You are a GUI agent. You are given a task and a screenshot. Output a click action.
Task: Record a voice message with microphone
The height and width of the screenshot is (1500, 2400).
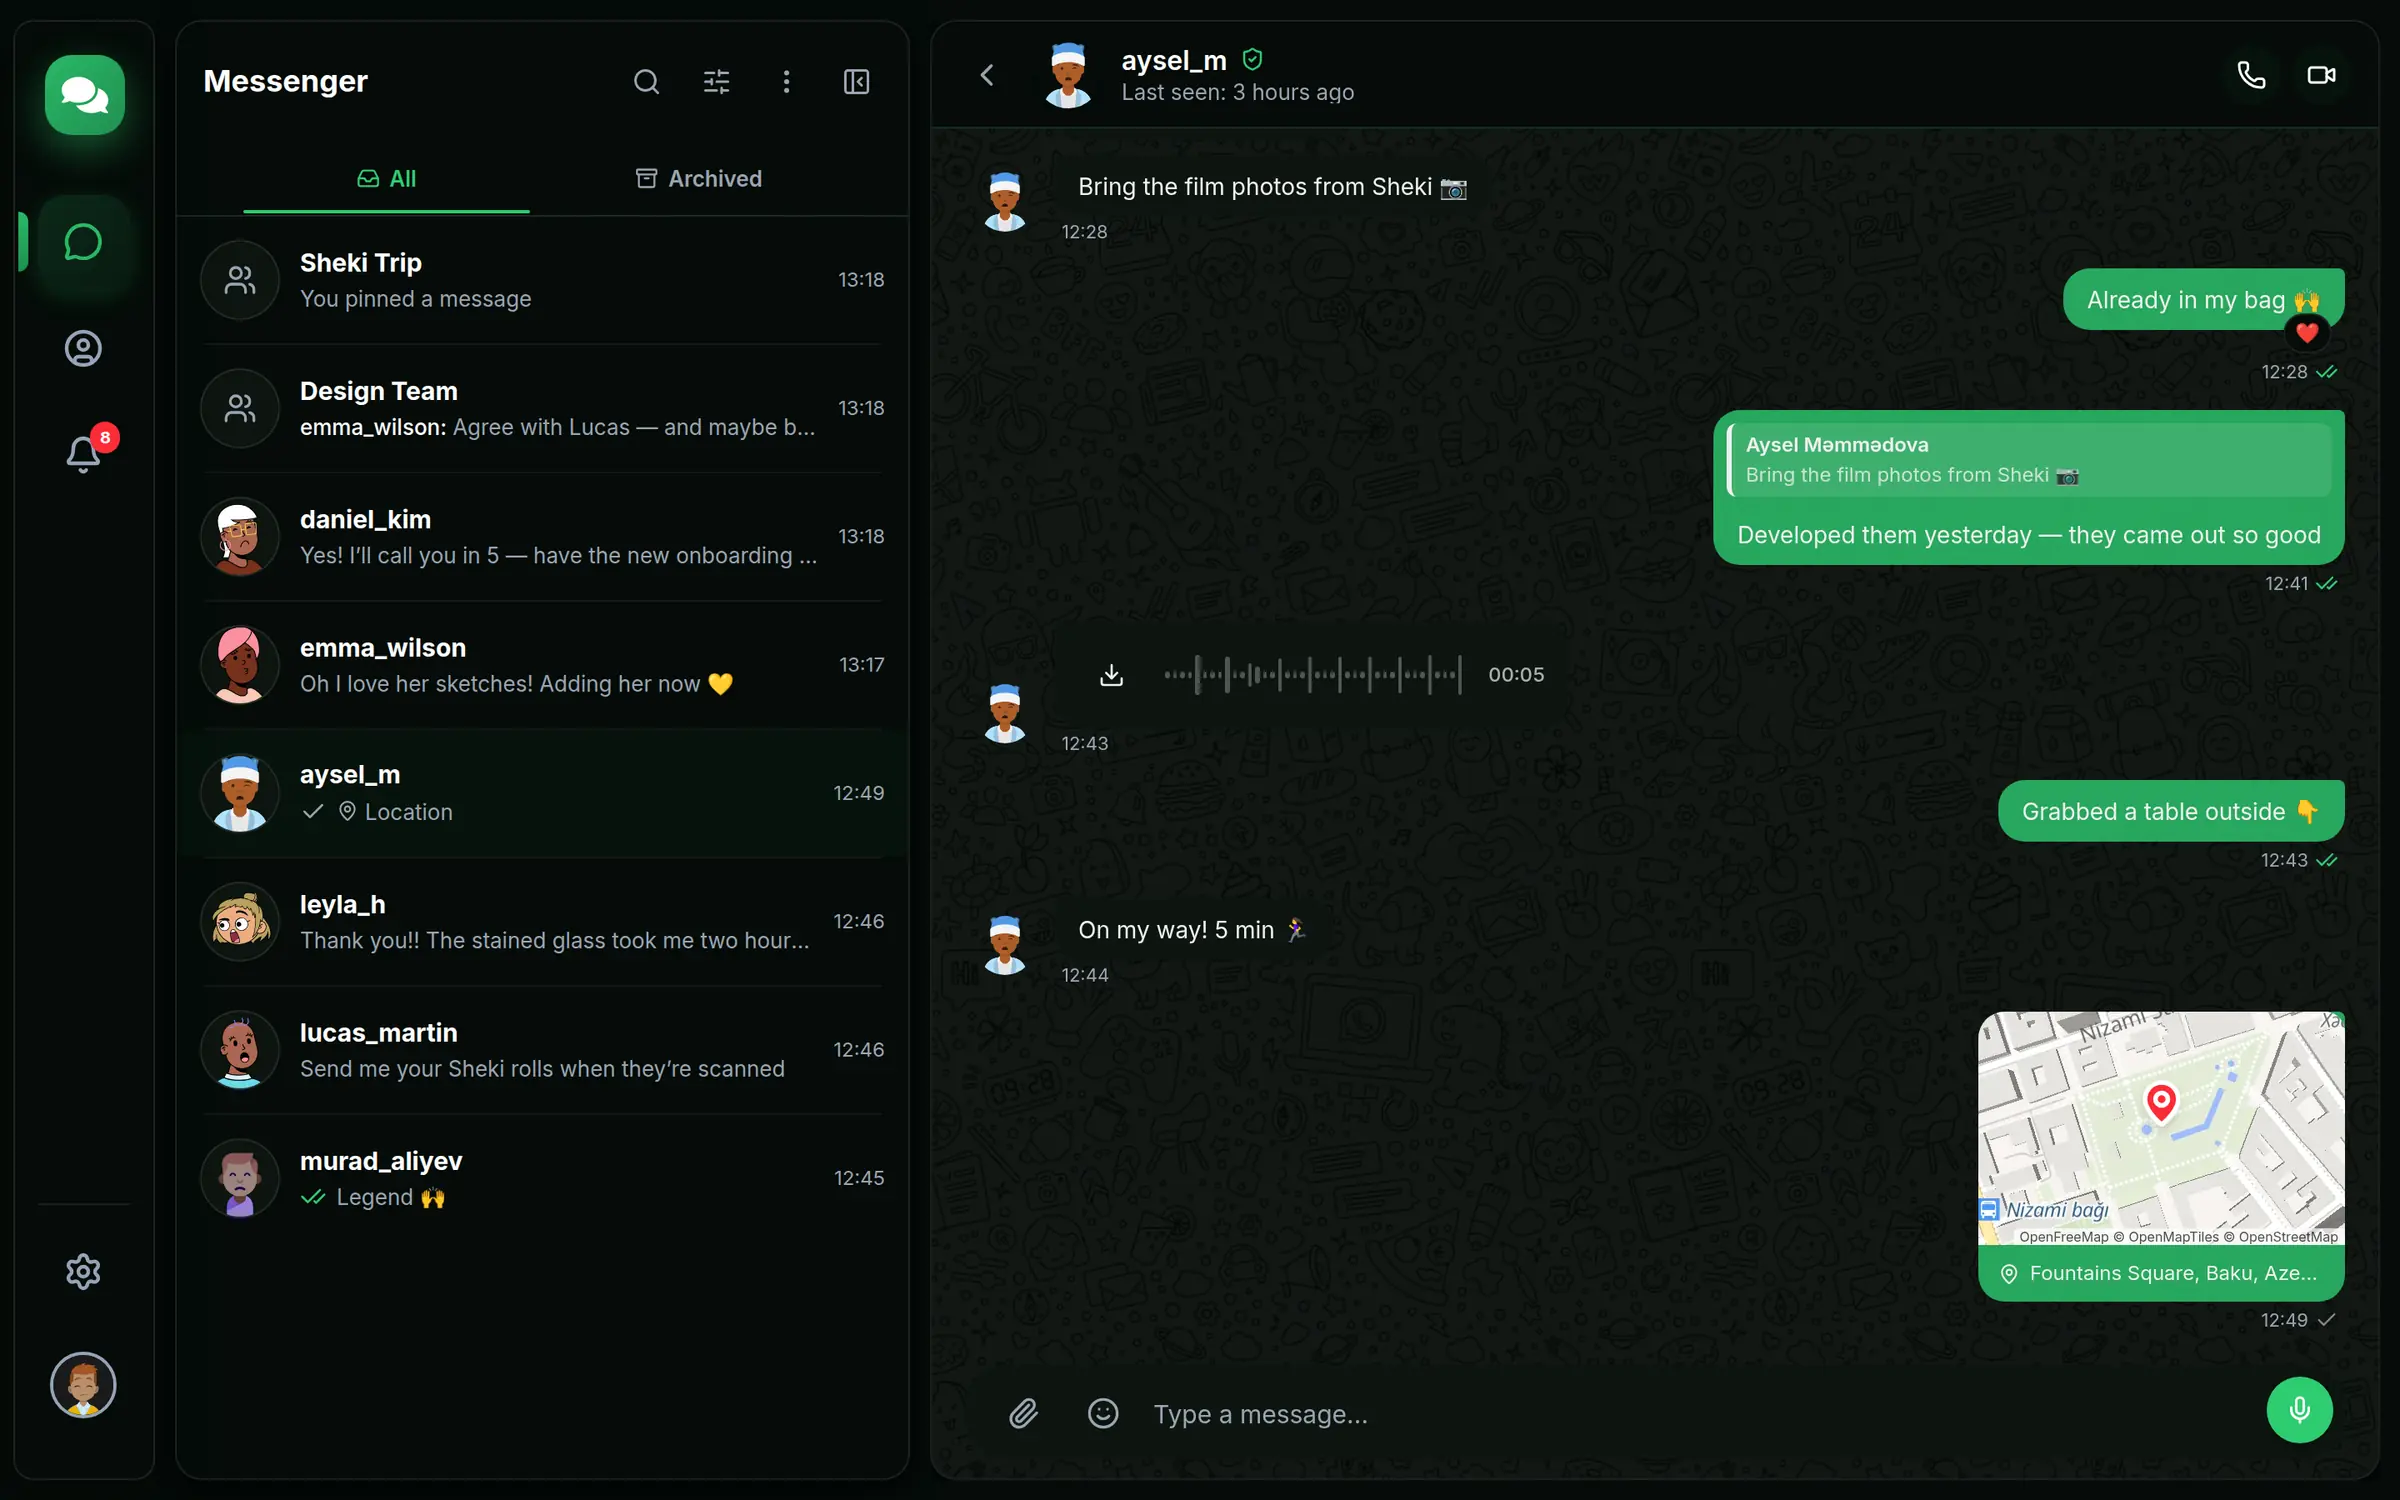[2299, 1410]
